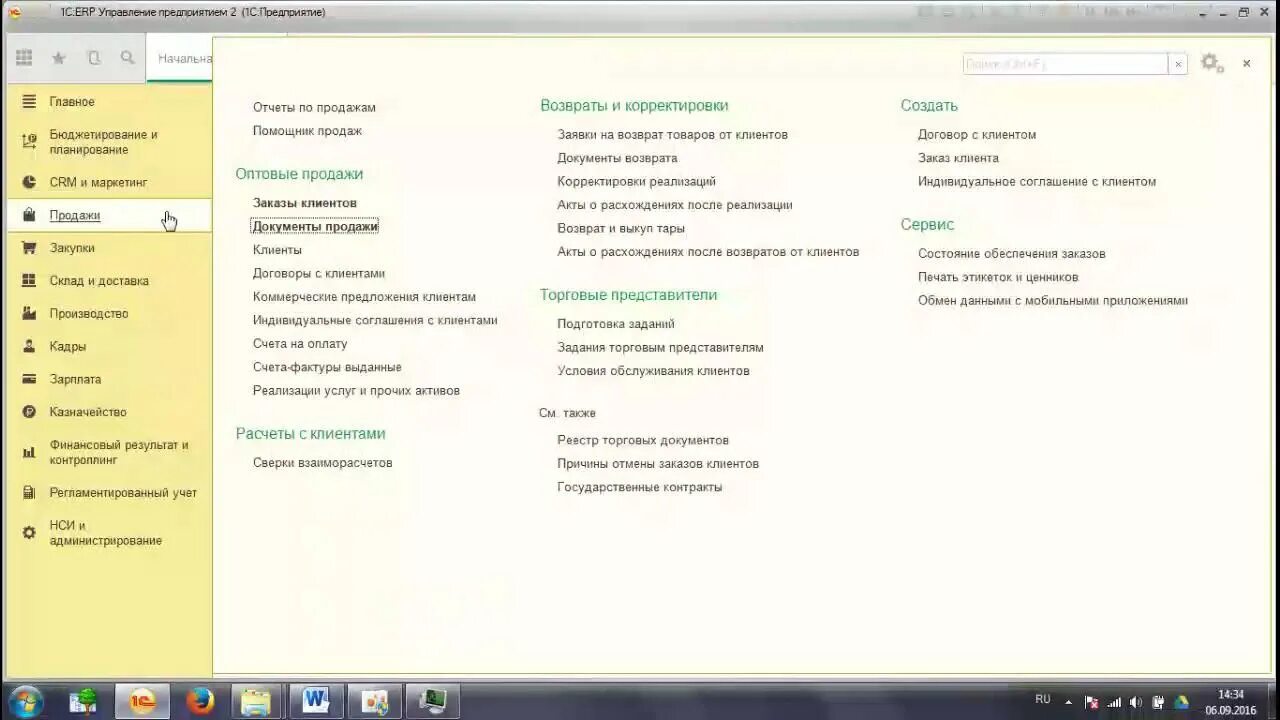This screenshot has width=1280, height=720.
Task: Click into the menu search input field
Action: (x=1065, y=64)
